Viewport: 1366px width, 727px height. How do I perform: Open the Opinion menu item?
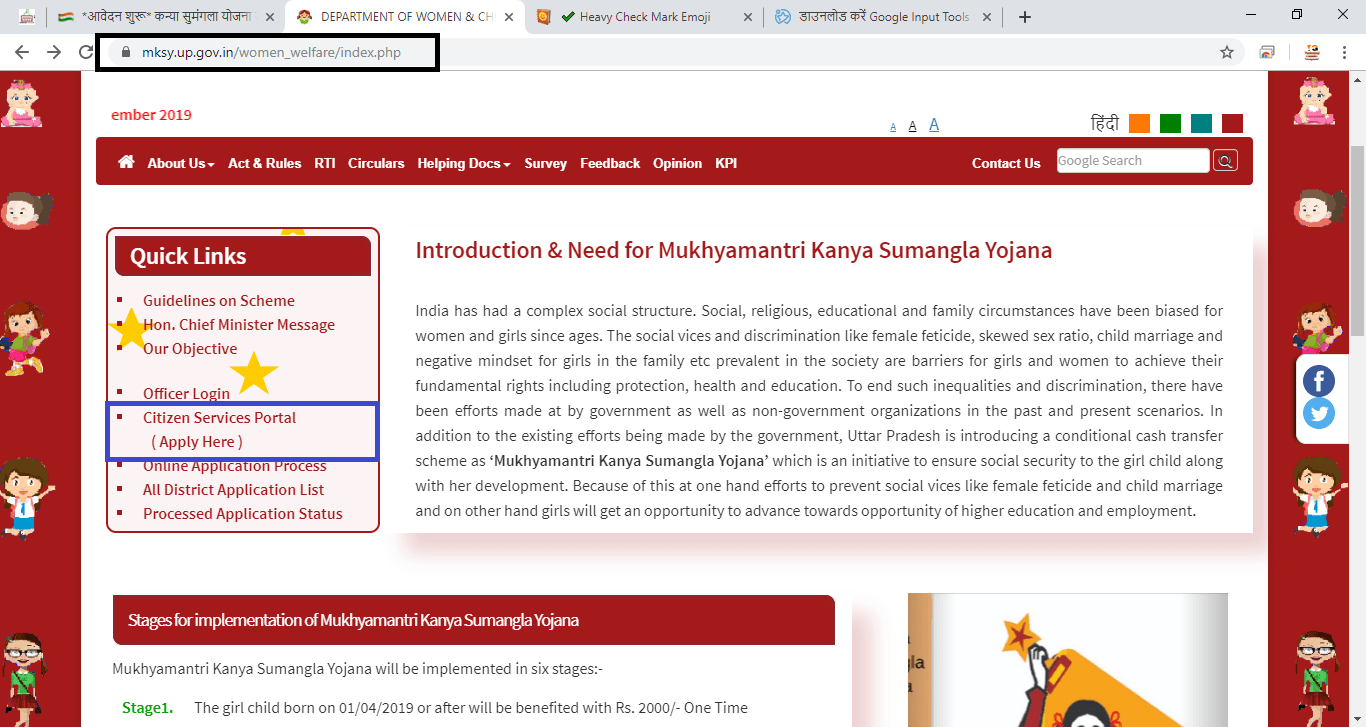click(677, 163)
